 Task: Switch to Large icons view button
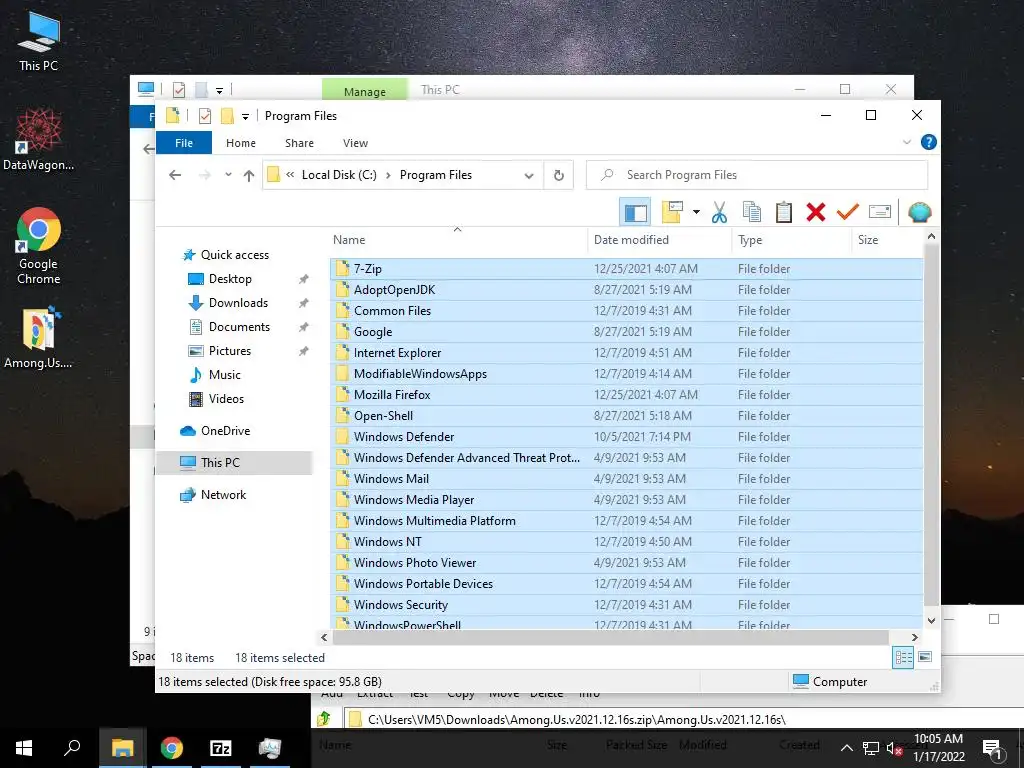point(925,657)
